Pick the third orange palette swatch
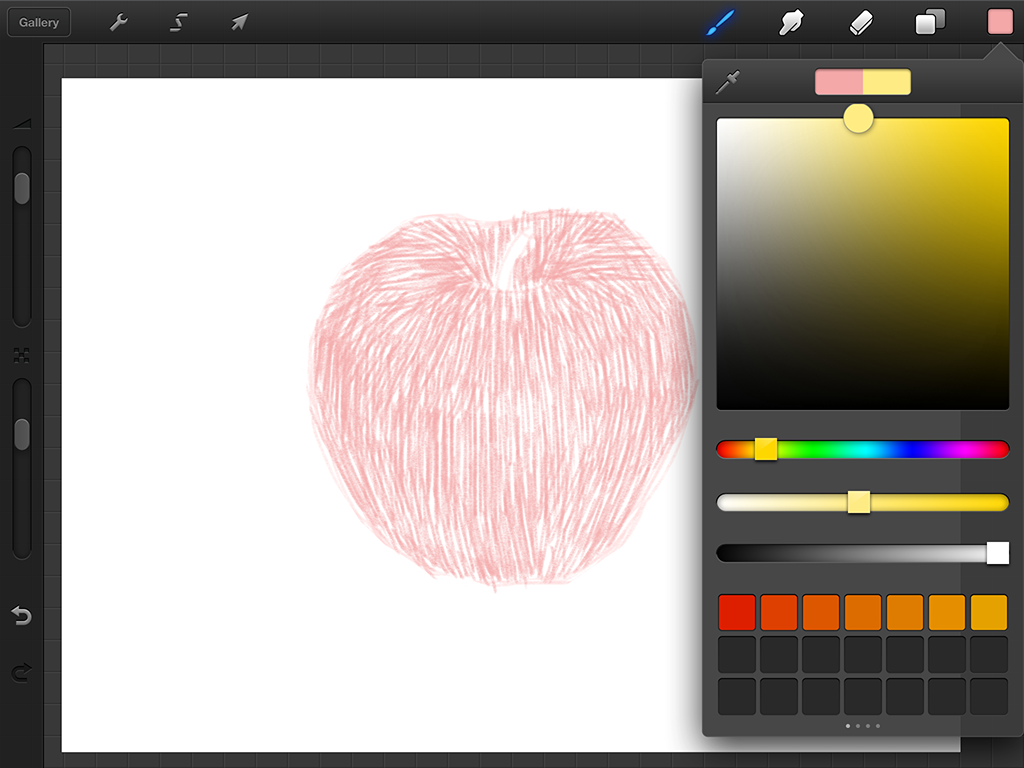Viewport: 1024px width, 768px height. click(821, 612)
